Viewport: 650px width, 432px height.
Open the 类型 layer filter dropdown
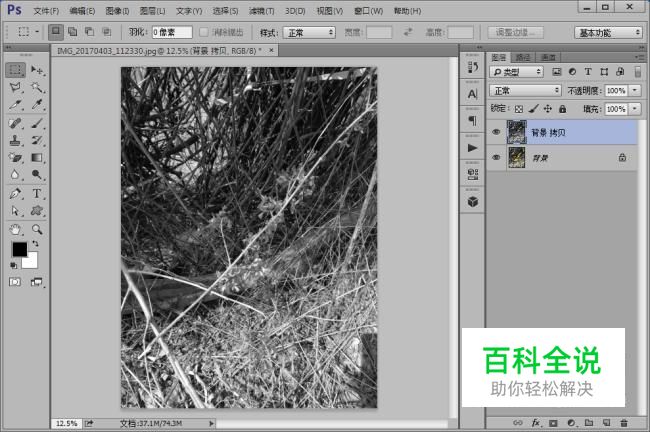click(516, 72)
